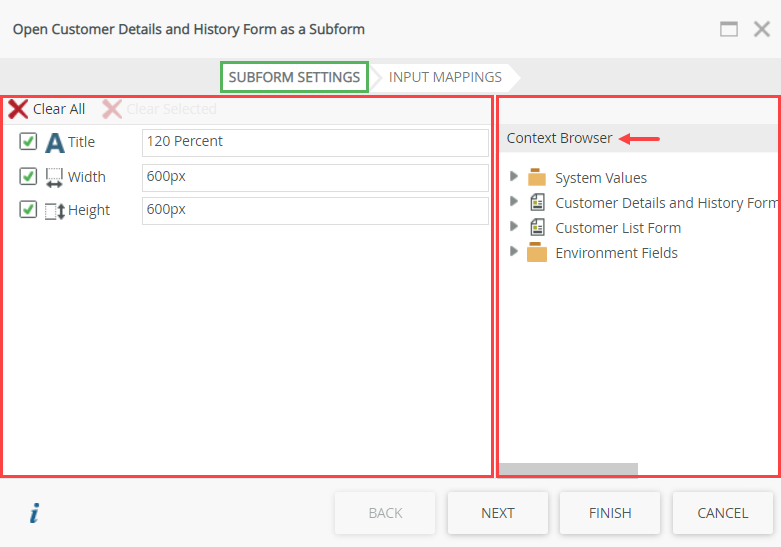Uncheck the Width checkbox
Screen dimensions: 781x547
(28, 176)
